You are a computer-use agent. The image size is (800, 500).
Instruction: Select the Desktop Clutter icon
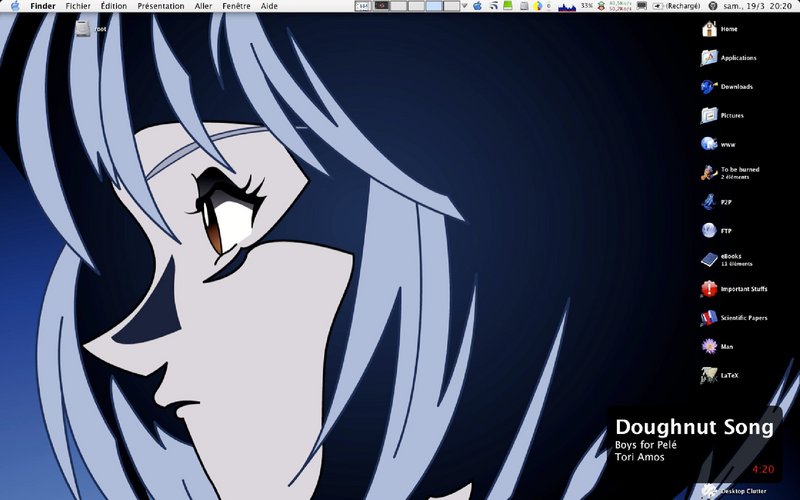709,491
